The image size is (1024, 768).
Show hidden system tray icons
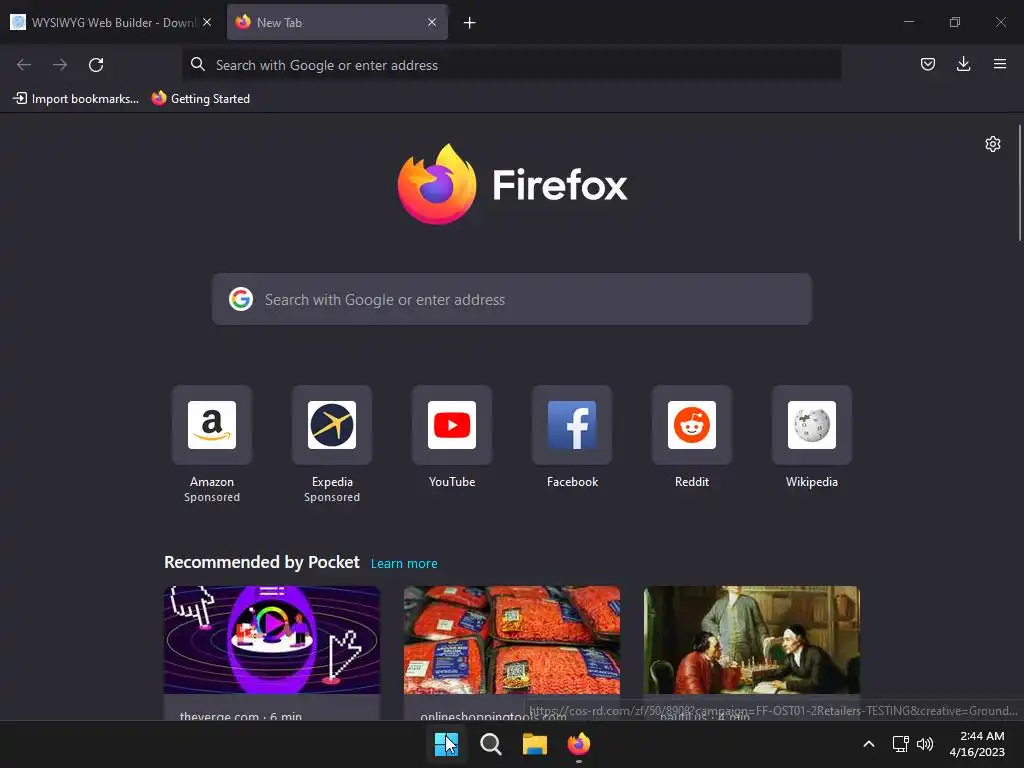(x=869, y=744)
